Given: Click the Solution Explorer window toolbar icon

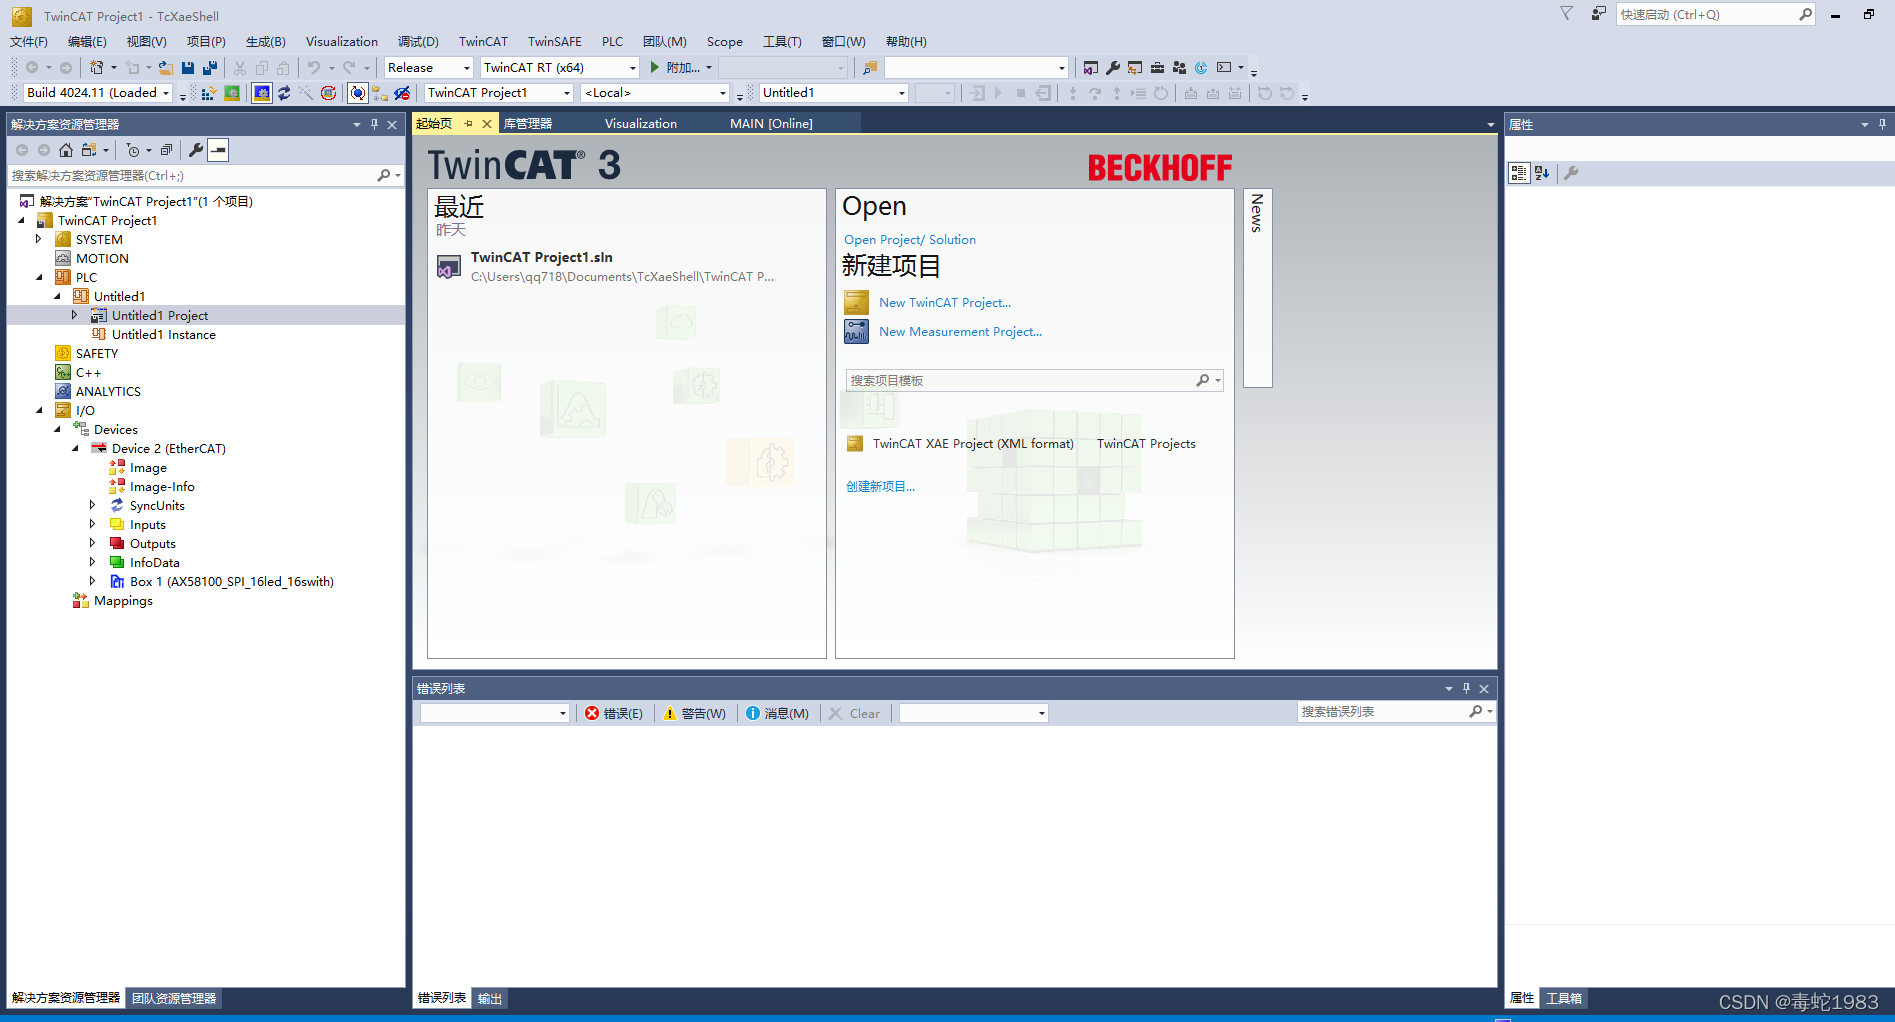Looking at the screenshot, I should pyautogui.click(x=1090, y=67).
